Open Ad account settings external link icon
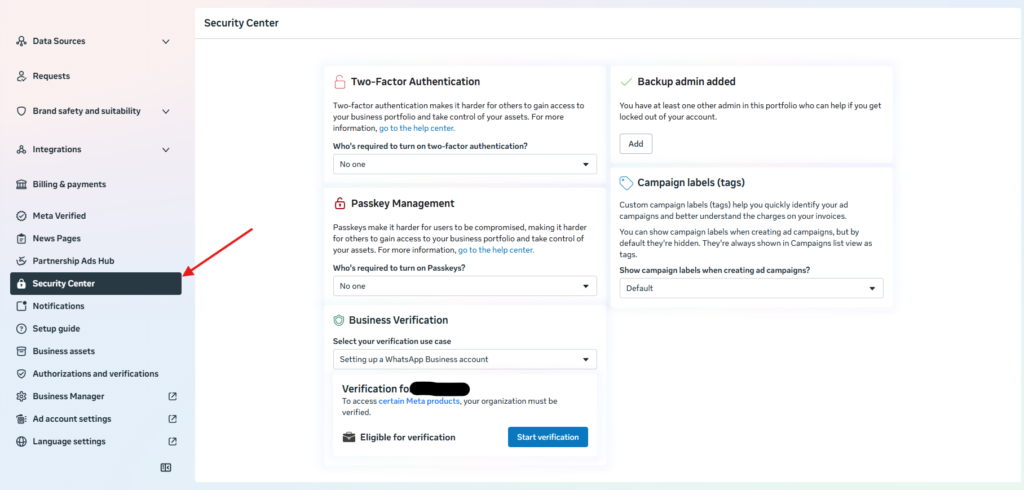 [172, 419]
